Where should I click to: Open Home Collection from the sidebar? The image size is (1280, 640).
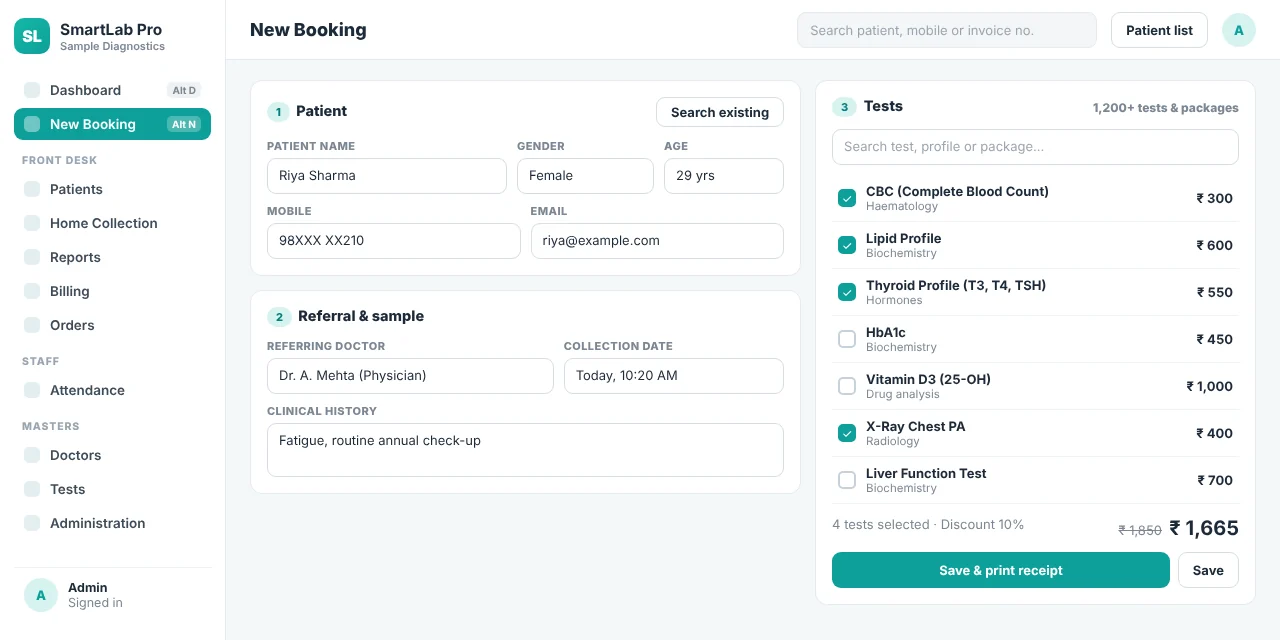pyautogui.click(x=112, y=223)
